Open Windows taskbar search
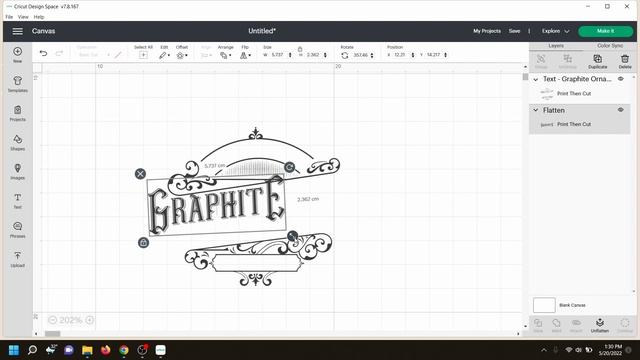Viewport: 640px width, 360px height. click(x=32, y=350)
